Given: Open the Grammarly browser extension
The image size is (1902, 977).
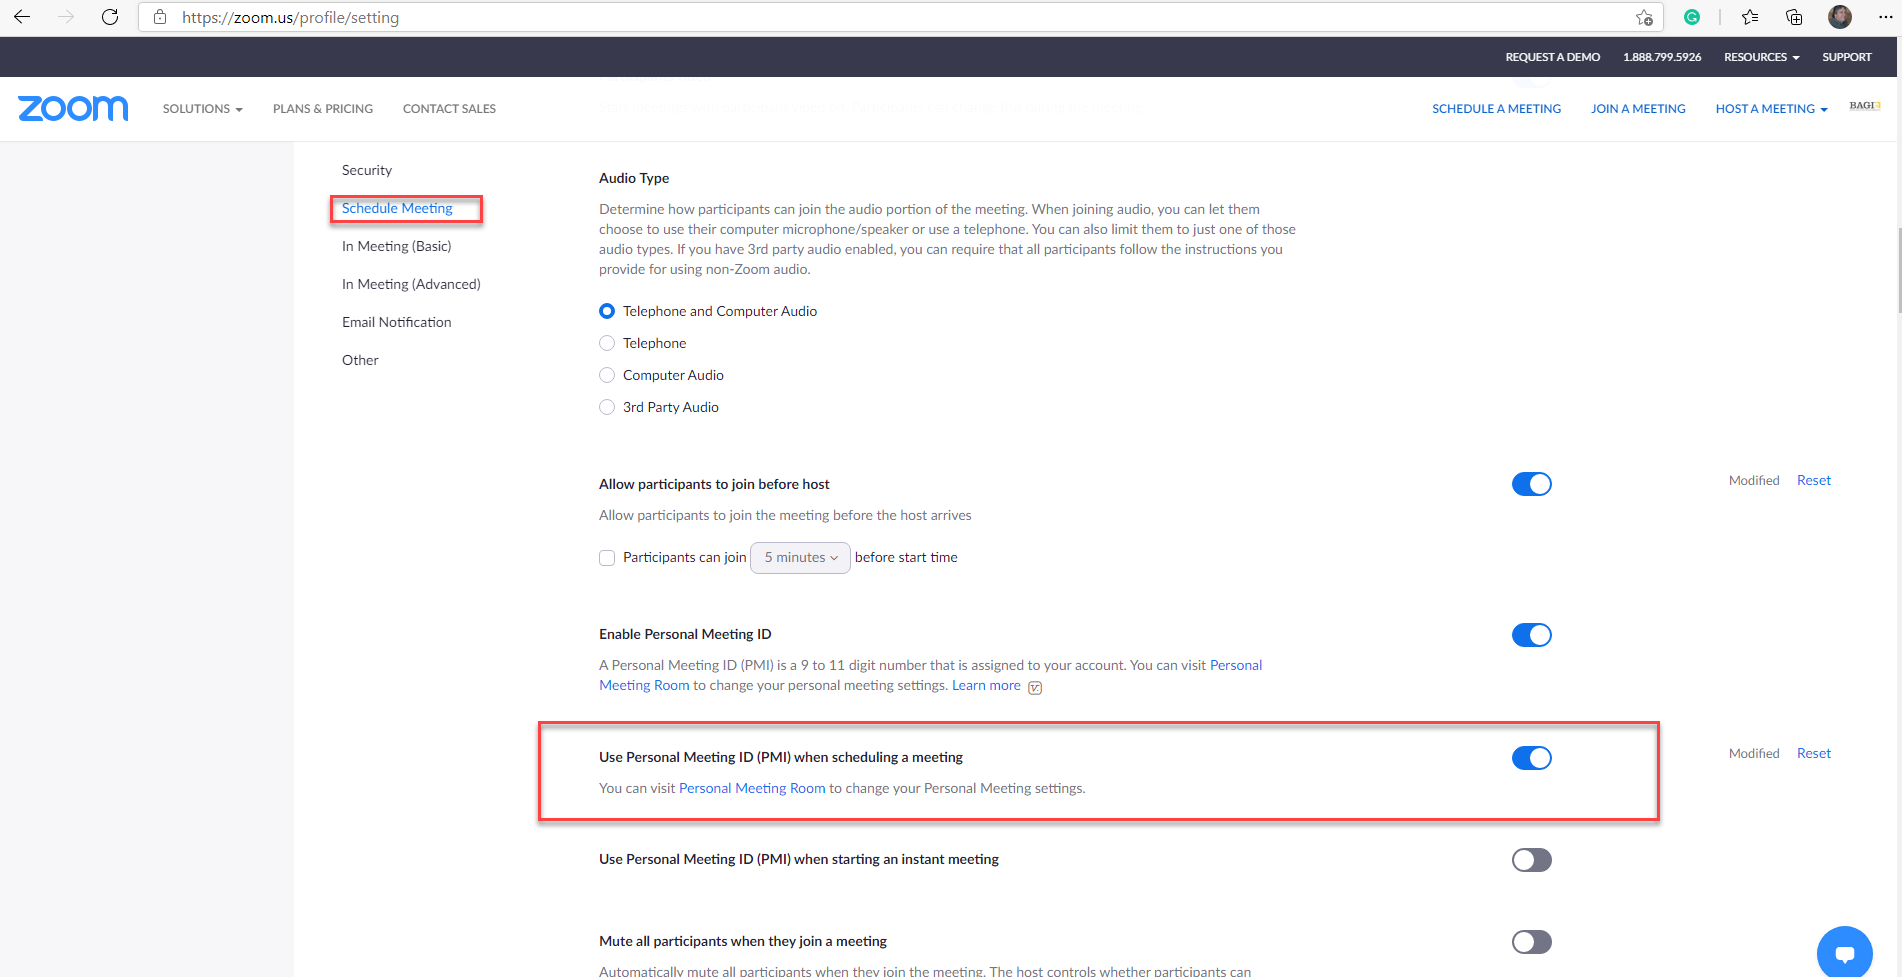Looking at the screenshot, I should click(x=1692, y=17).
